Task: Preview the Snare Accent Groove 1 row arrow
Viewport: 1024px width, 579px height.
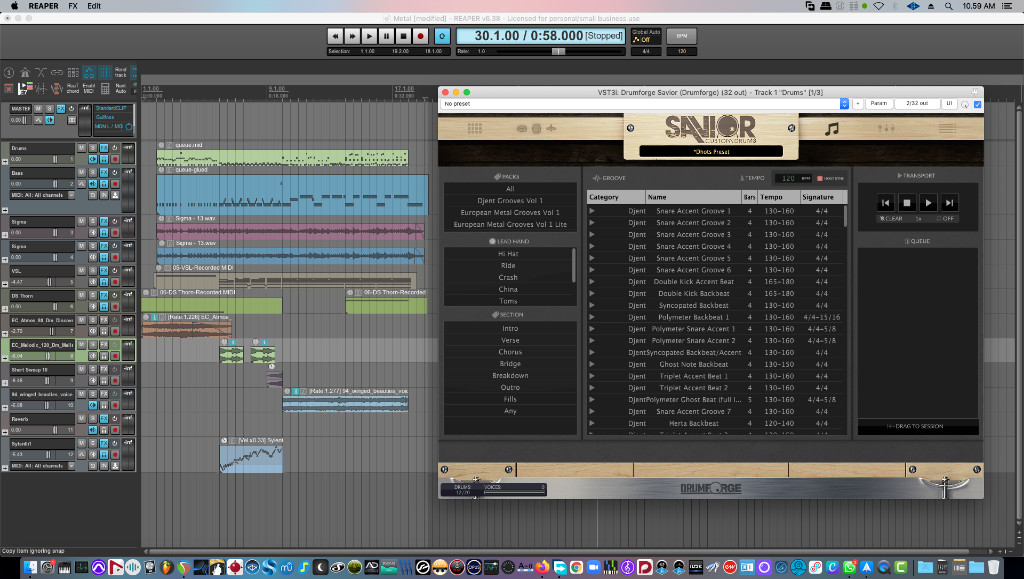Action: point(592,211)
